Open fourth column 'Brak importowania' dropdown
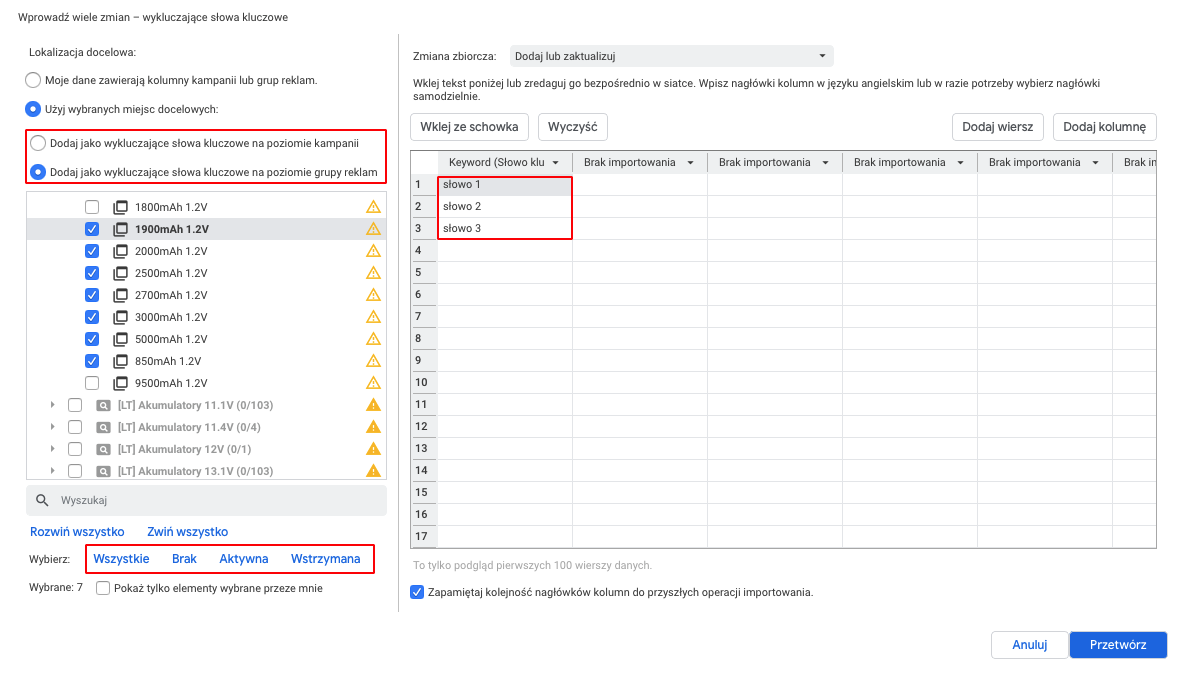Image resolution: width=1185 pixels, height=677 pixels. coord(961,162)
